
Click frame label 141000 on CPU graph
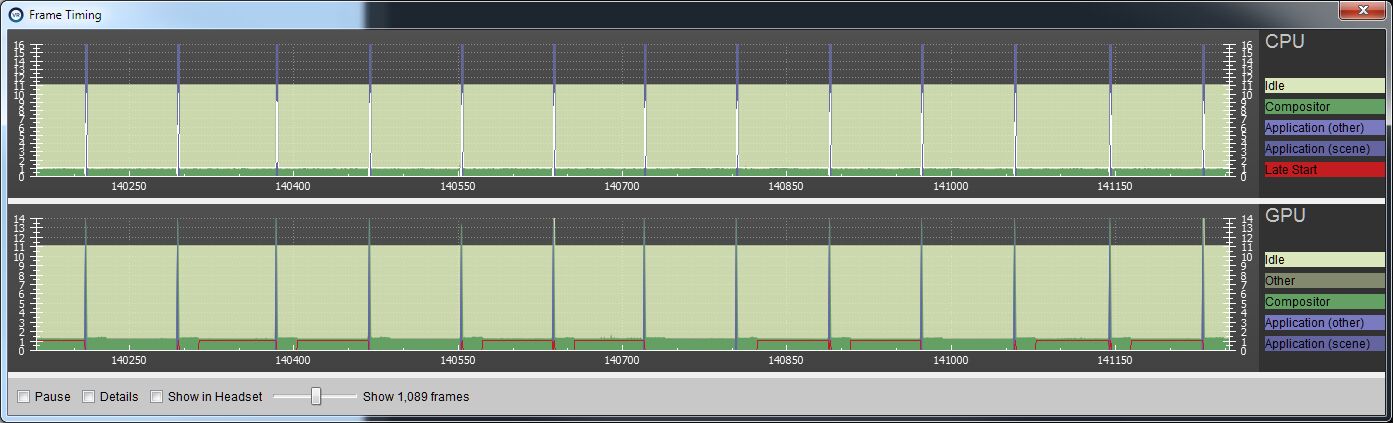pyautogui.click(x=950, y=187)
